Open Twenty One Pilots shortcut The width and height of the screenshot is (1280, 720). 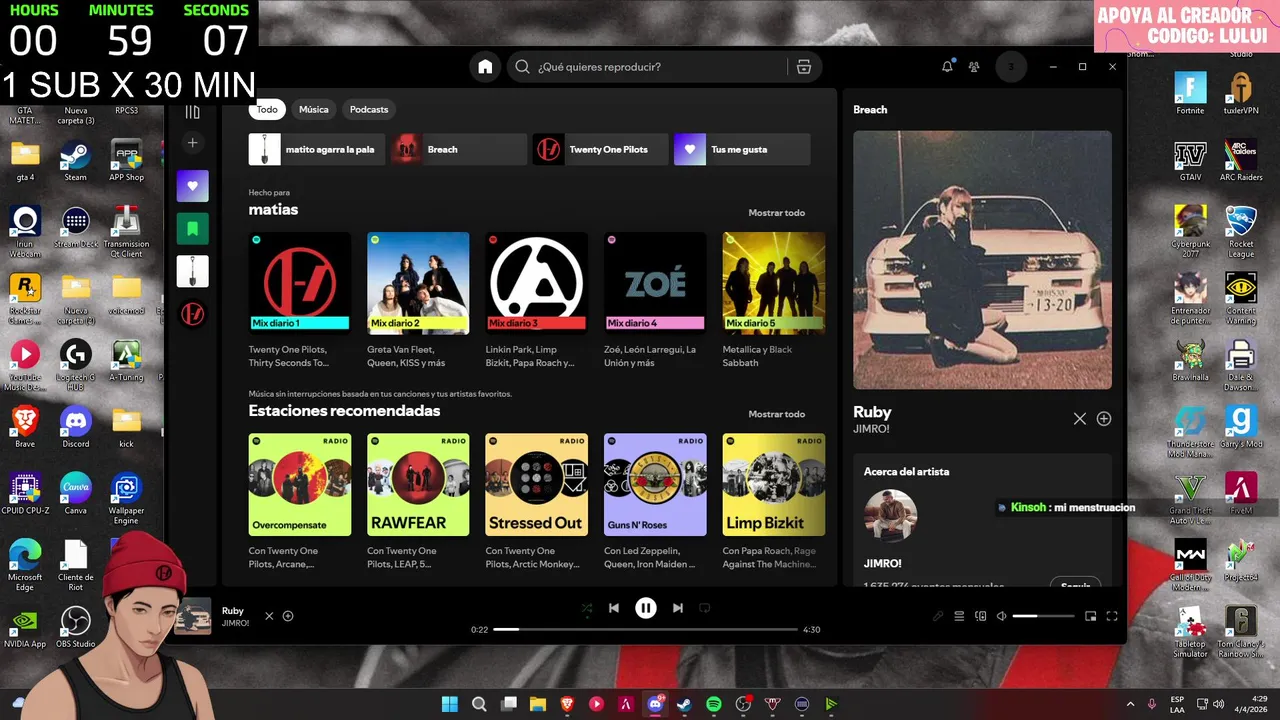(x=600, y=149)
